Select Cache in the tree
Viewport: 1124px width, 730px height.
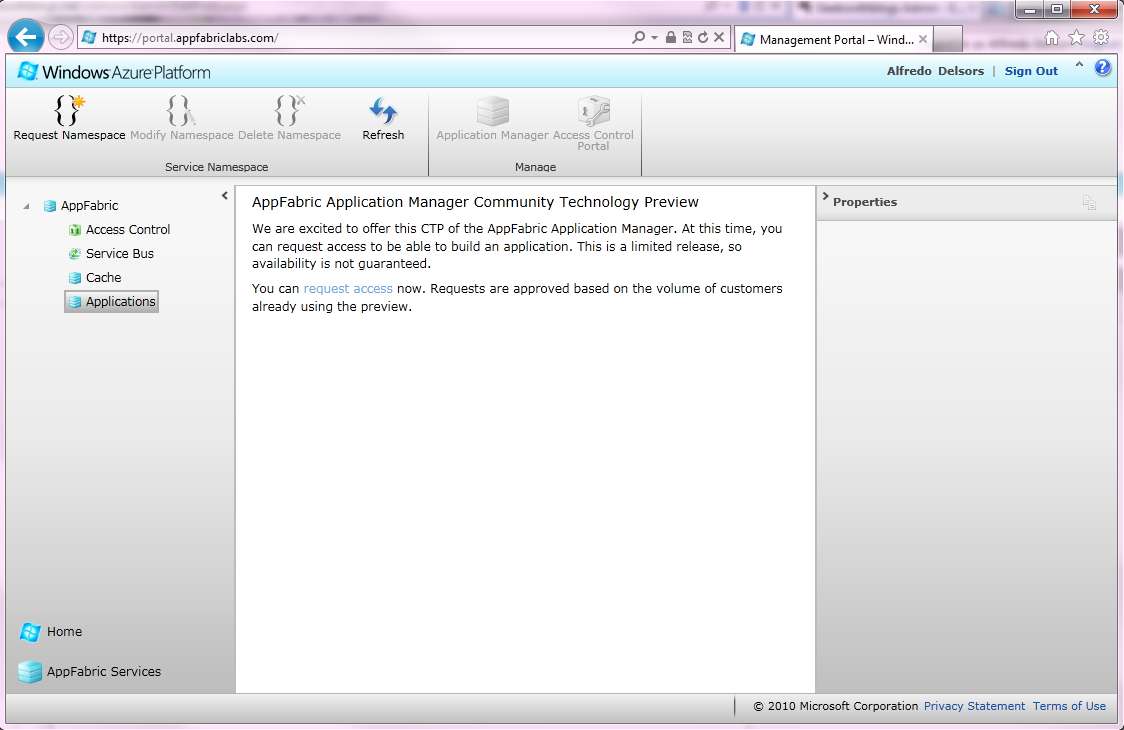95,278
